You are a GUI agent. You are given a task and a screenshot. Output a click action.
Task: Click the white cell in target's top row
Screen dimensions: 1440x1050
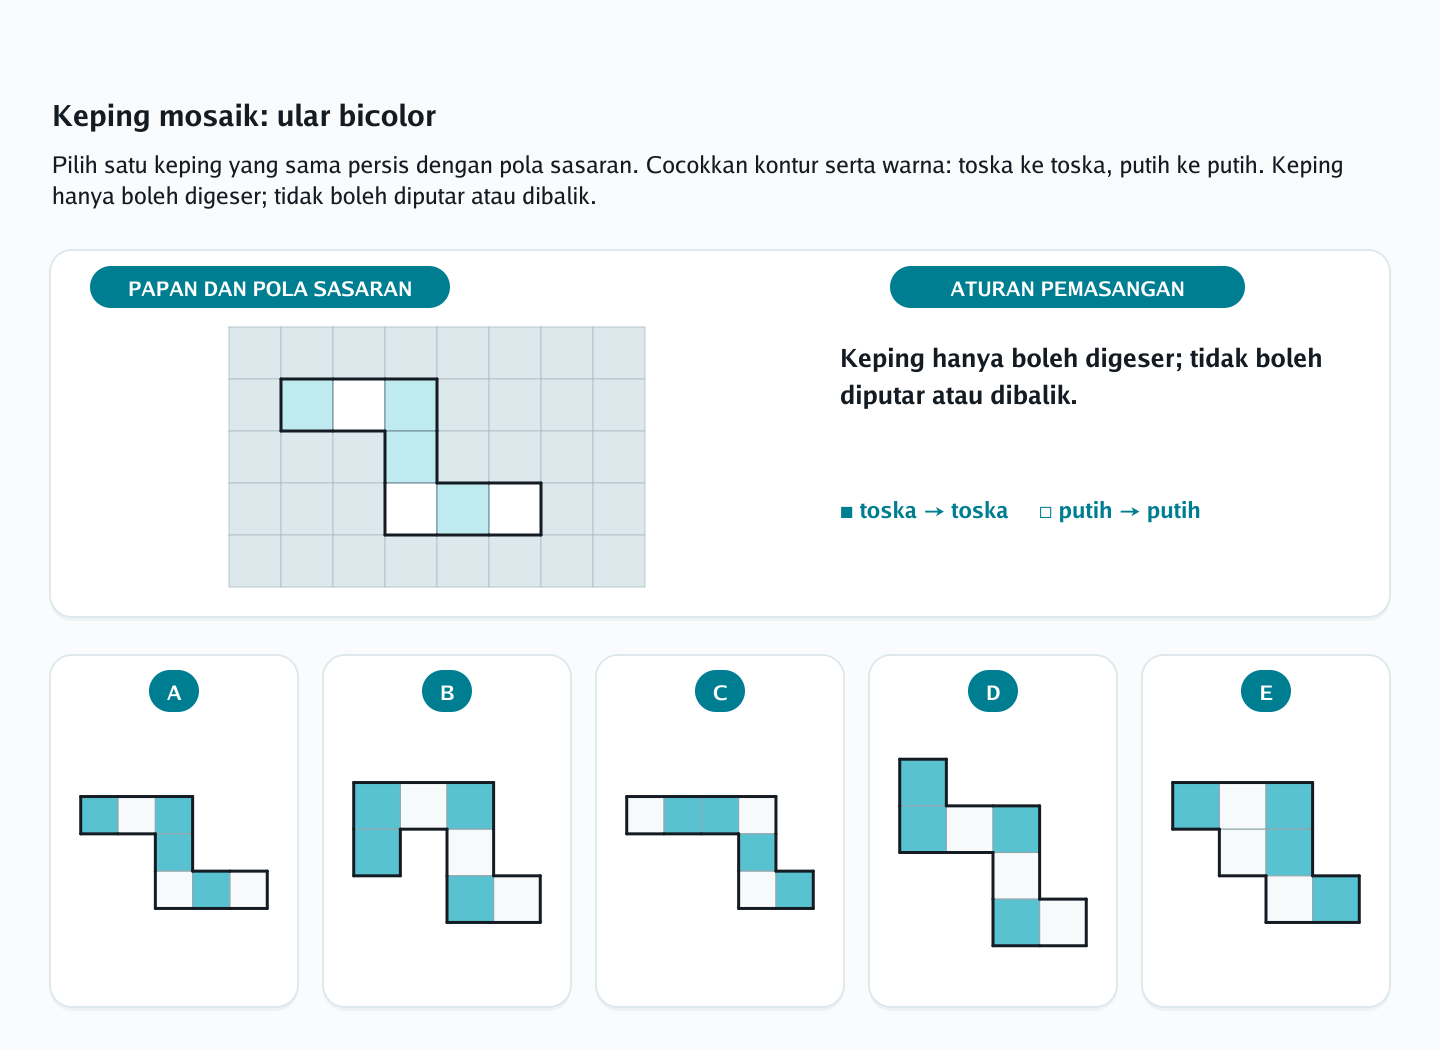pos(359,405)
